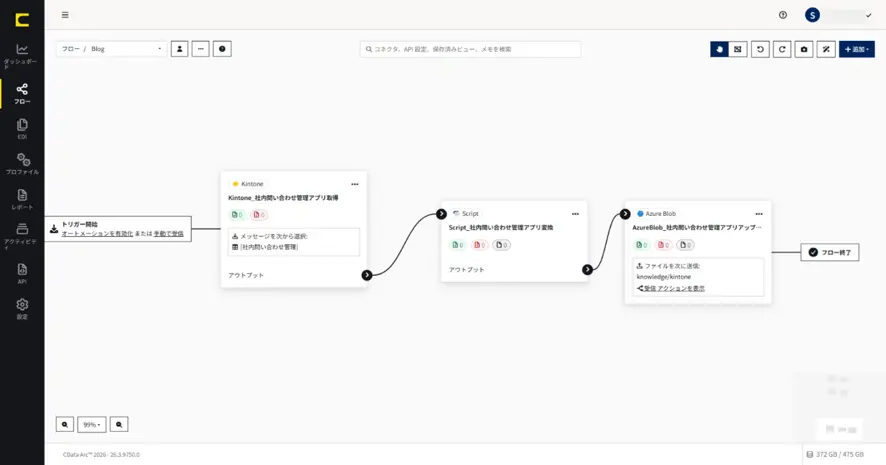Image resolution: width=886 pixels, height=465 pixels.
Task: Click the workspace help question icon
Action: click(x=222, y=49)
